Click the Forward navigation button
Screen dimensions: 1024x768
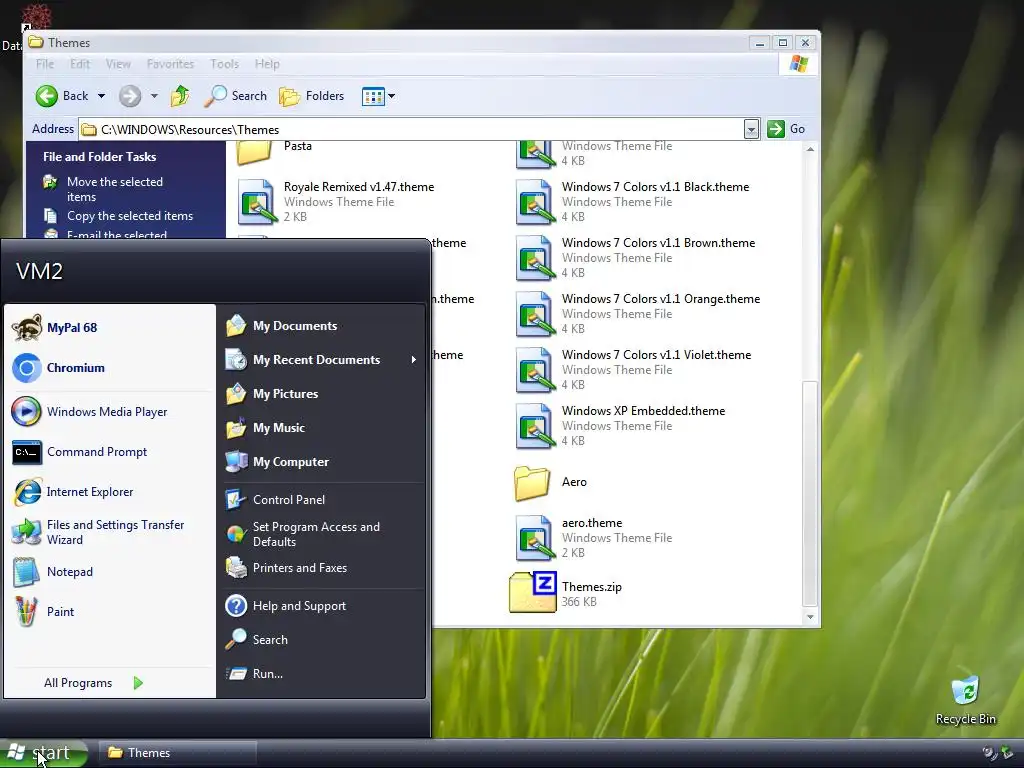[130, 96]
